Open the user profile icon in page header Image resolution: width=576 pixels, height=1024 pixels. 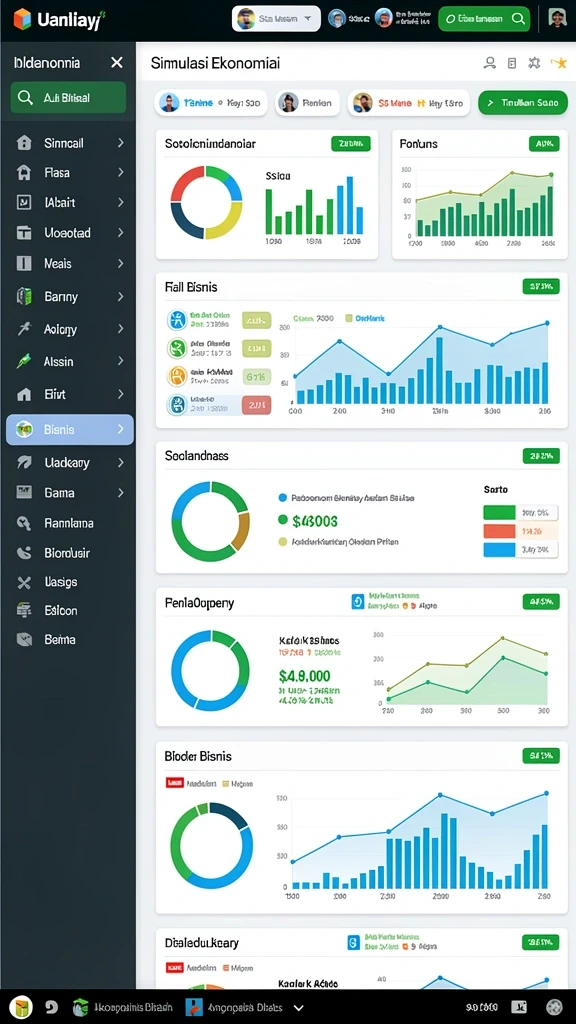pos(489,63)
